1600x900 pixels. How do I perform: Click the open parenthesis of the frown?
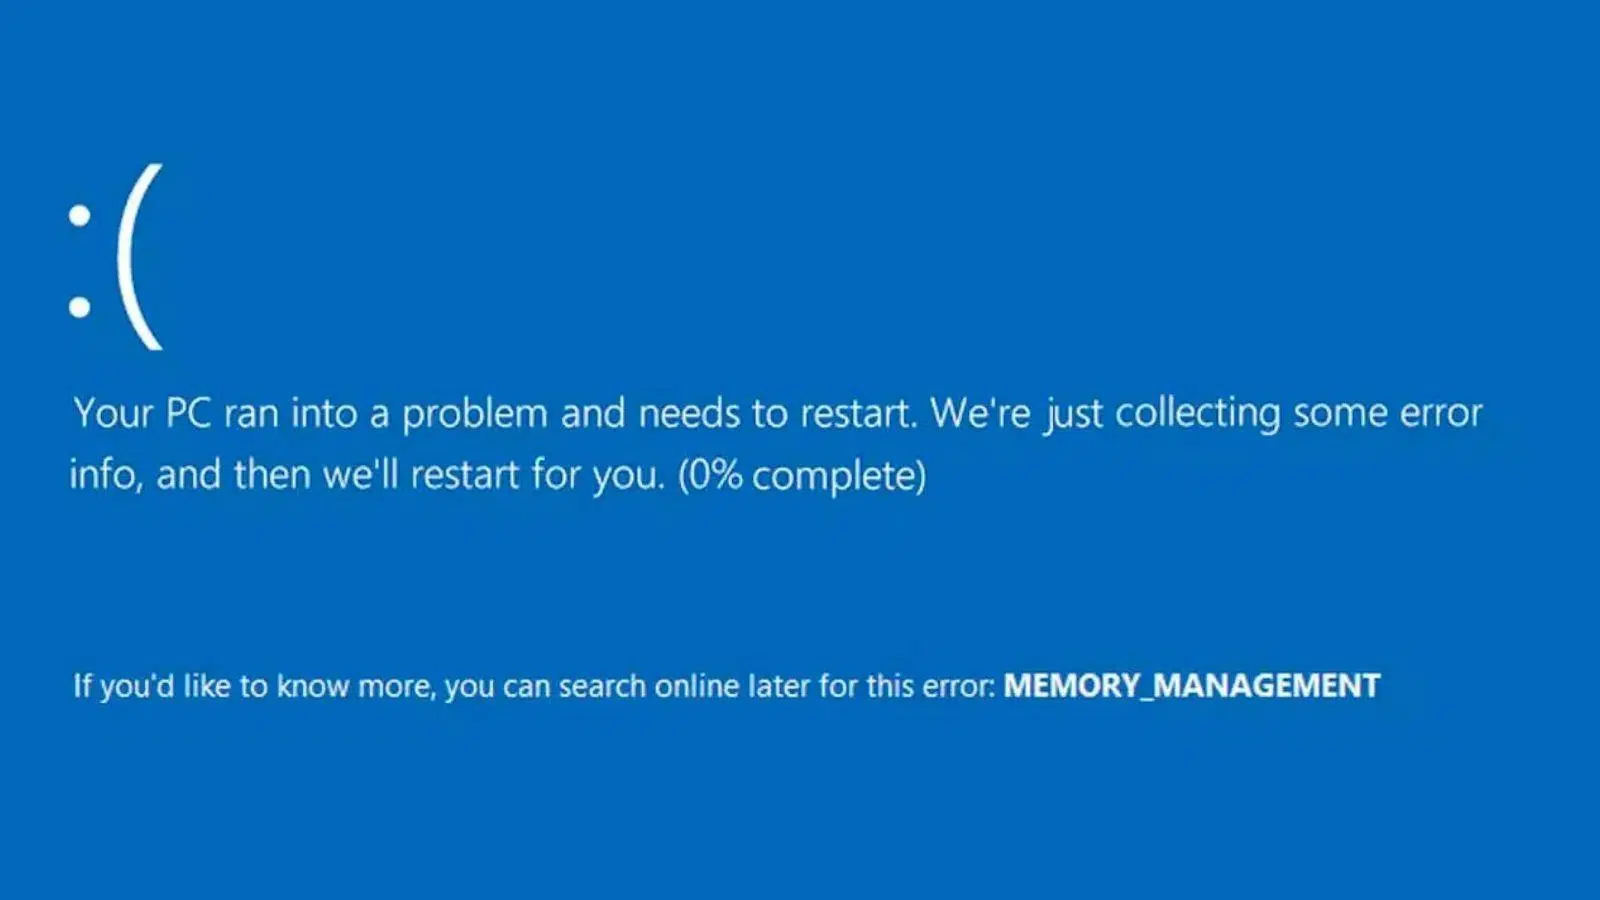(x=139, y=257)
